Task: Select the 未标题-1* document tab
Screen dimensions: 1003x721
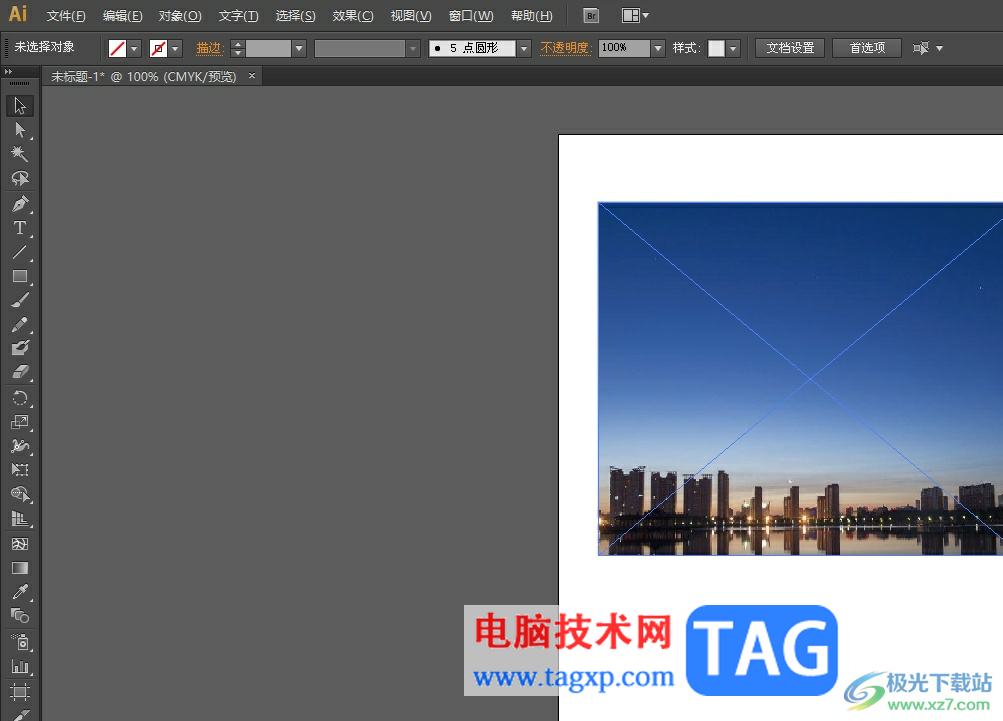Action: pos(144,77)
